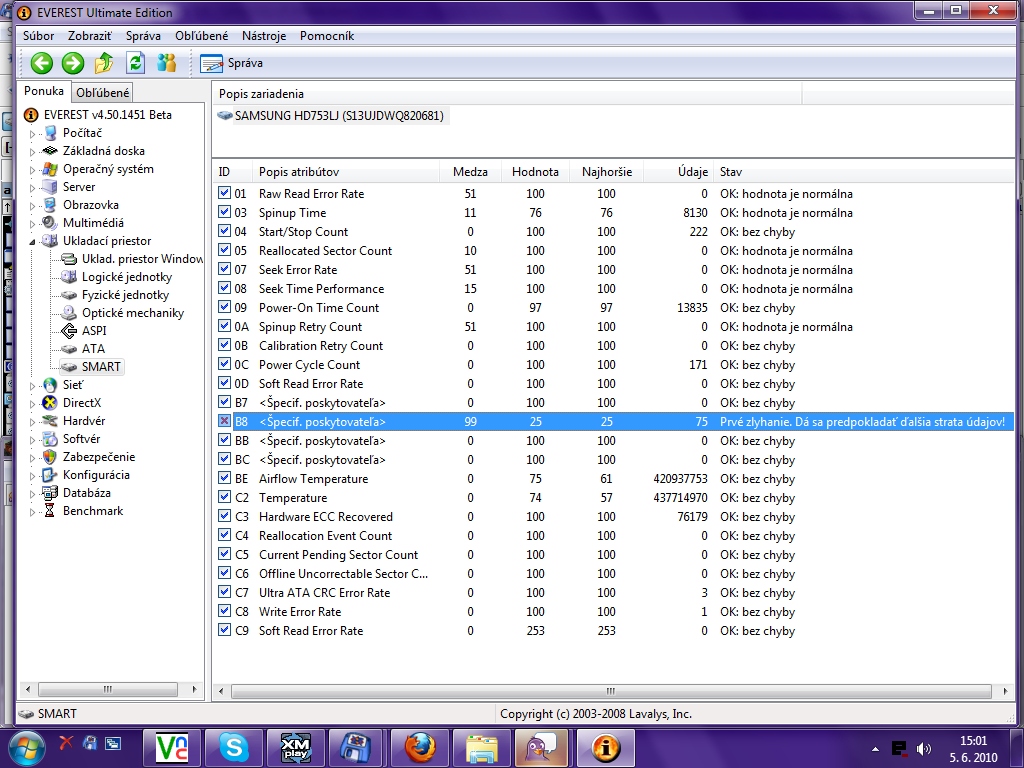The width and height of the screenshot is (1024, 768).
Task: Click the Sieť network globe icon
Action: (x=50, y=385)
